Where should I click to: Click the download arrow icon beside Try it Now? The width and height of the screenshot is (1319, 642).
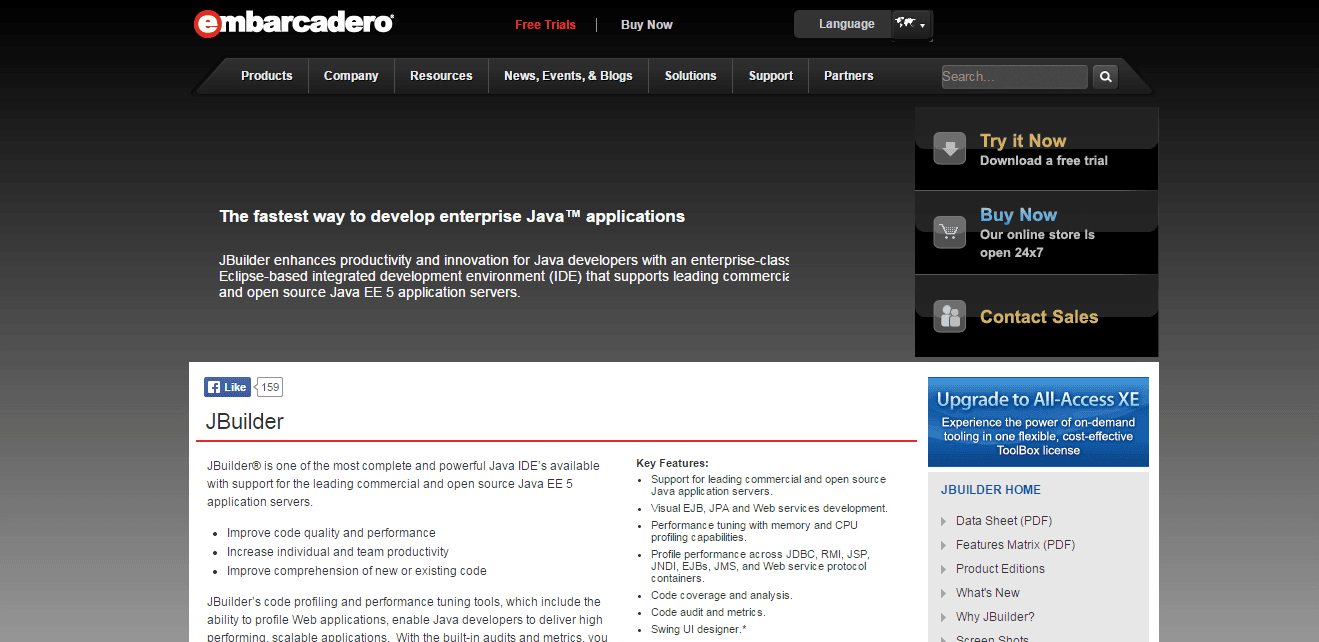pos(950,148)
